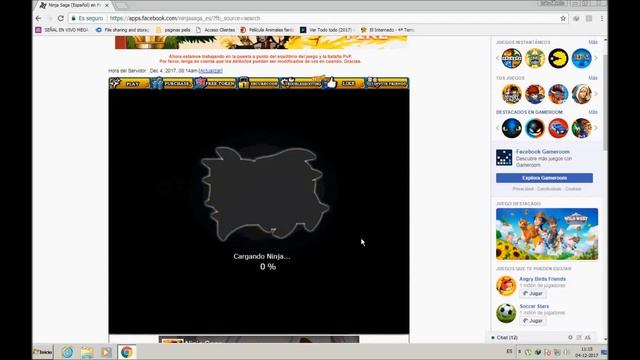Show next games in Juegos Instantáneos
640x360 pixels.
tap(596, 58)
